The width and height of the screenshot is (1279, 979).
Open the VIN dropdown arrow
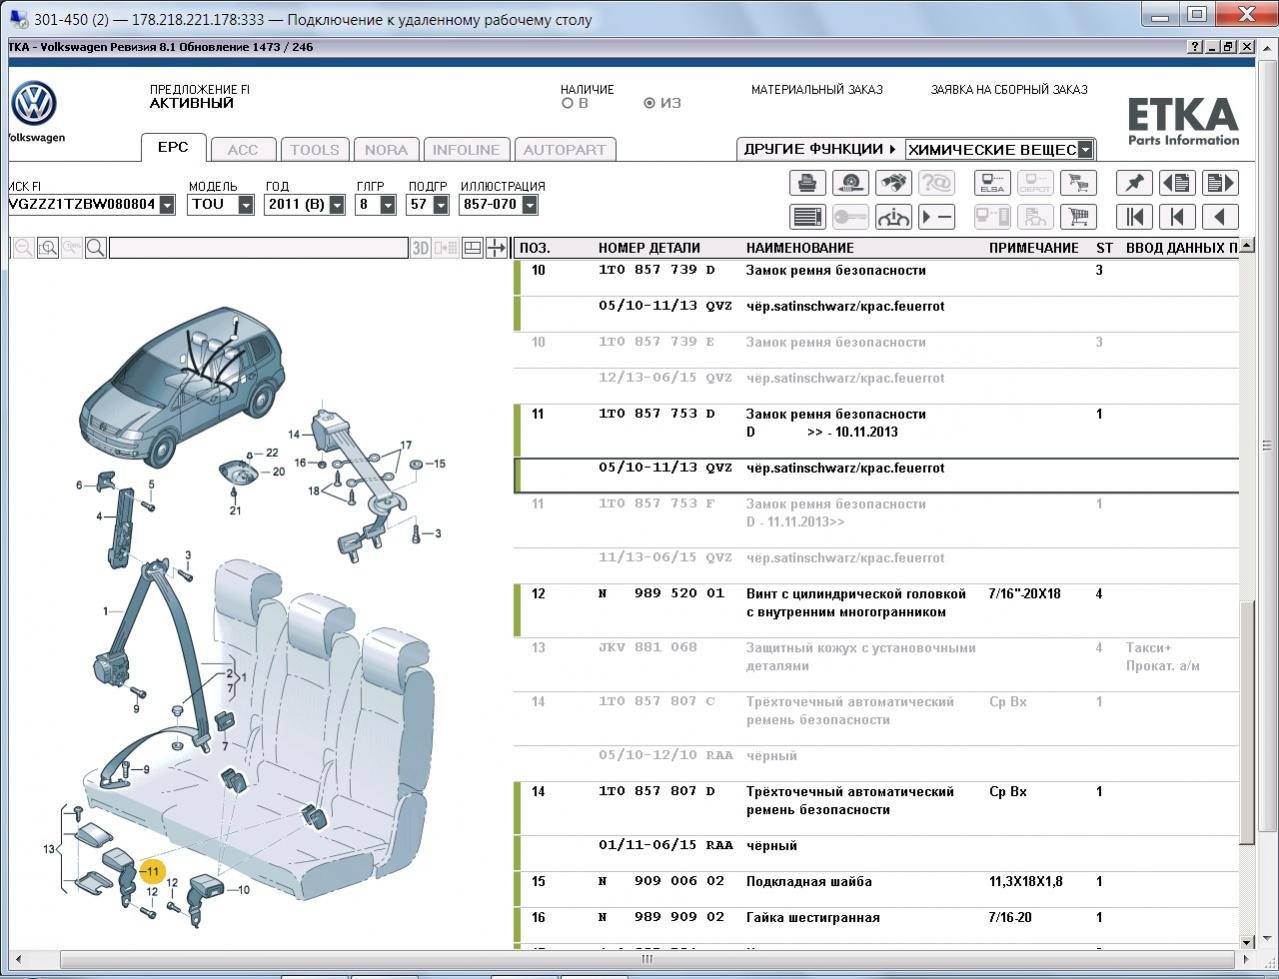(x=167, y=205)
